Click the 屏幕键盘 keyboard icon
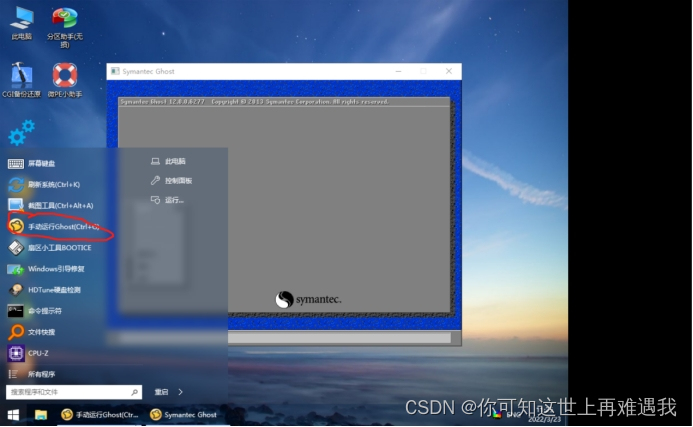The height and width of the screenshot is (427, 693). [16, 164]
